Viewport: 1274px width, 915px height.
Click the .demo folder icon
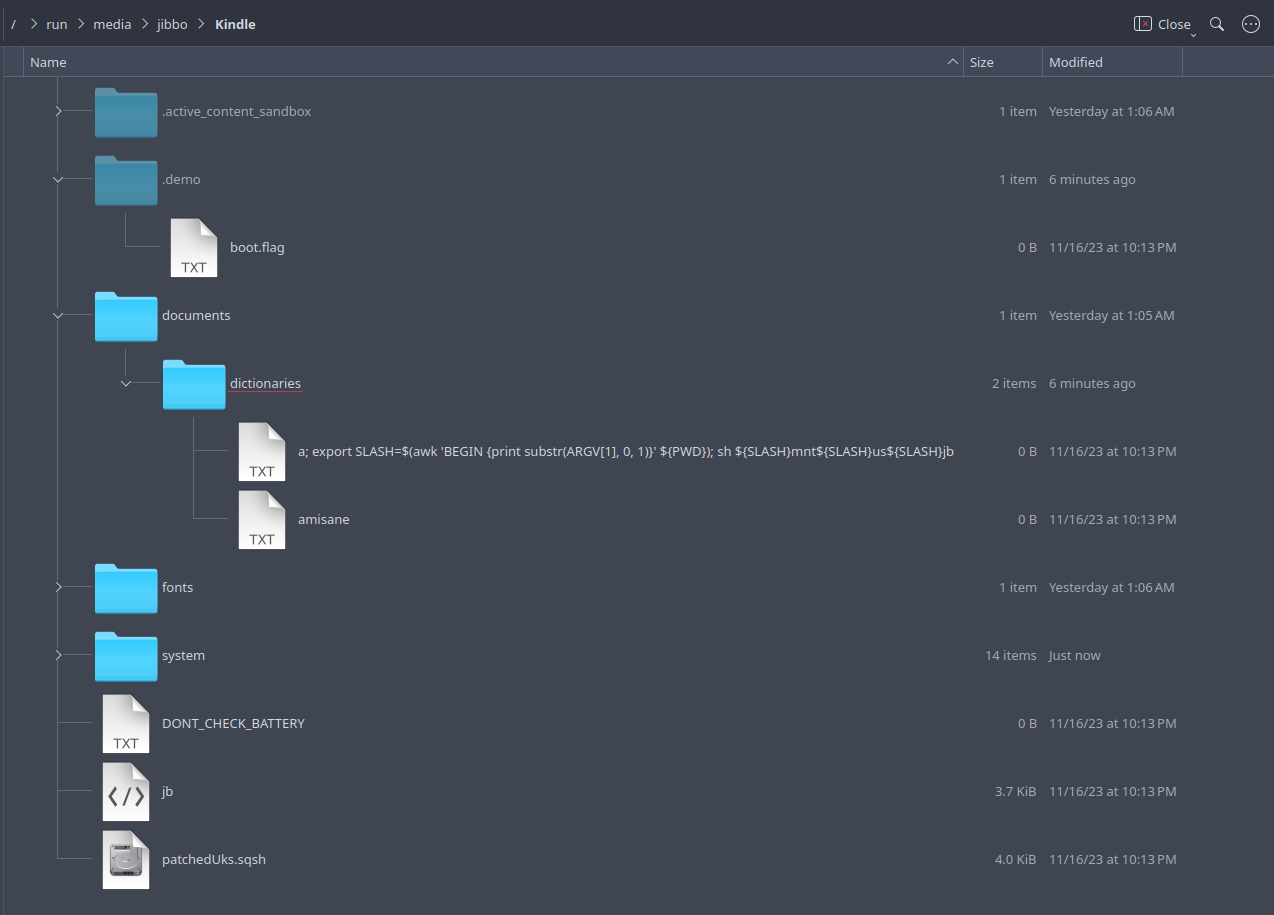(x=126, y=180)
